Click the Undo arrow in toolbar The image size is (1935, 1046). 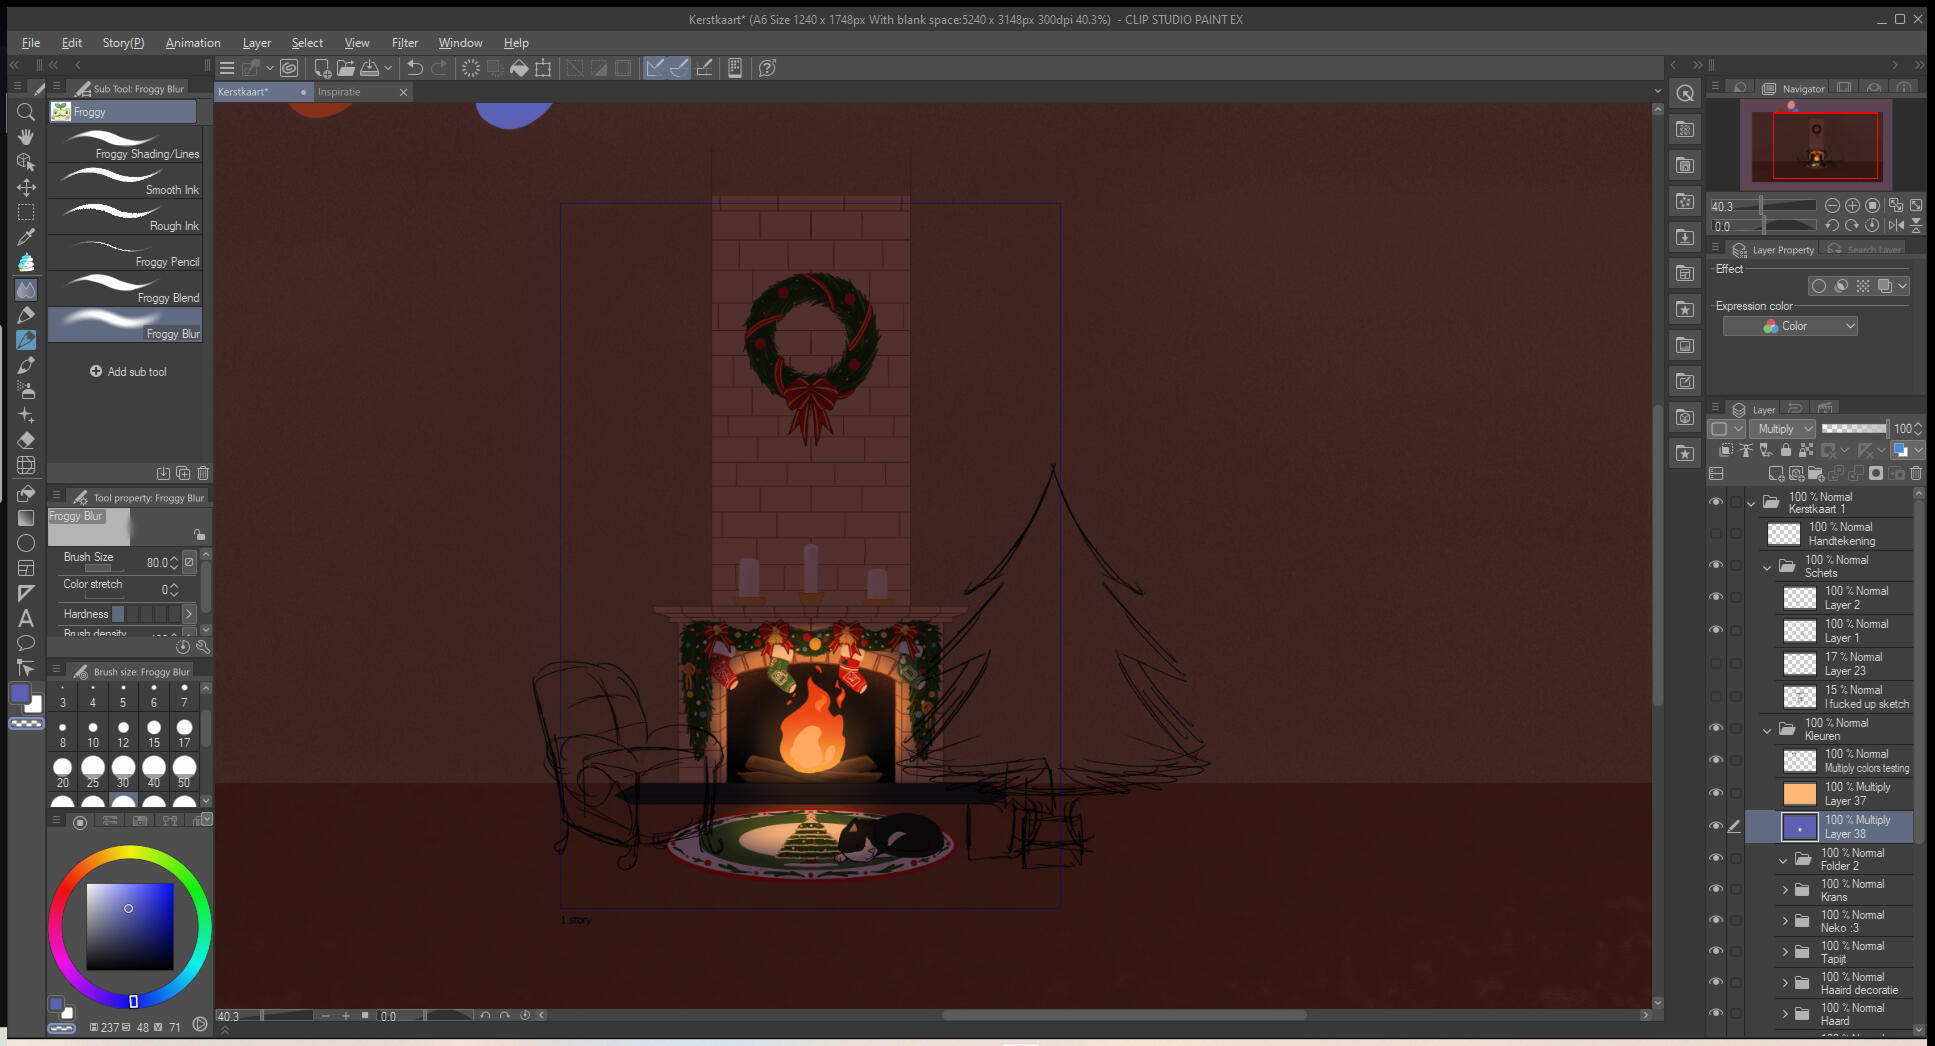414,68
